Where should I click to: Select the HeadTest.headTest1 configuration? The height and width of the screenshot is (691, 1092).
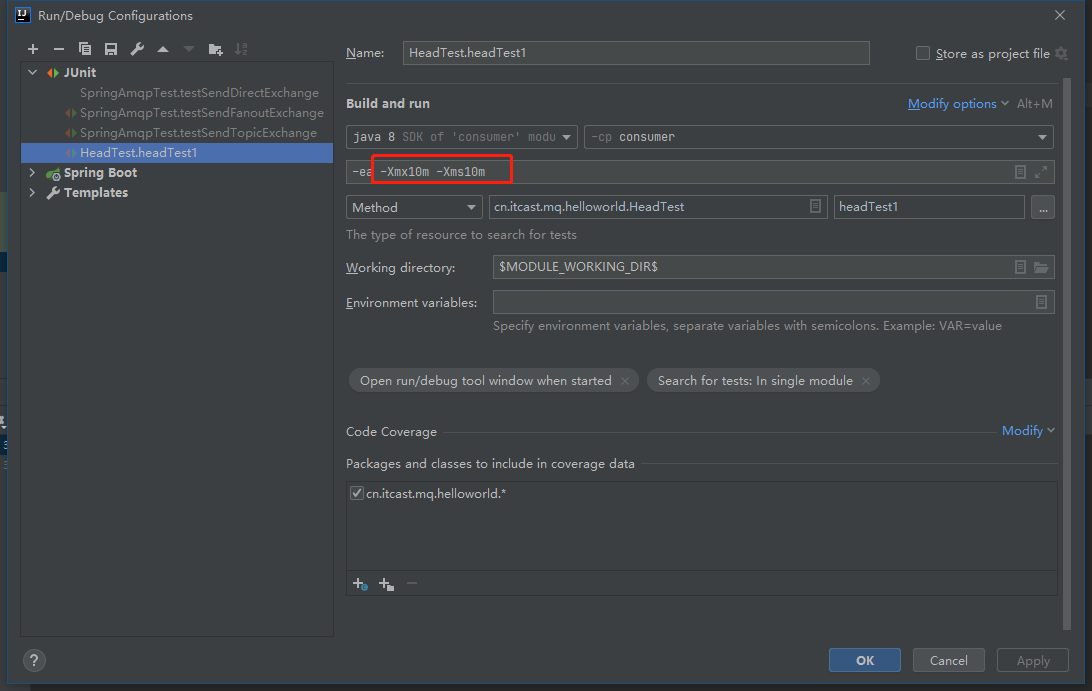(177, 153)
